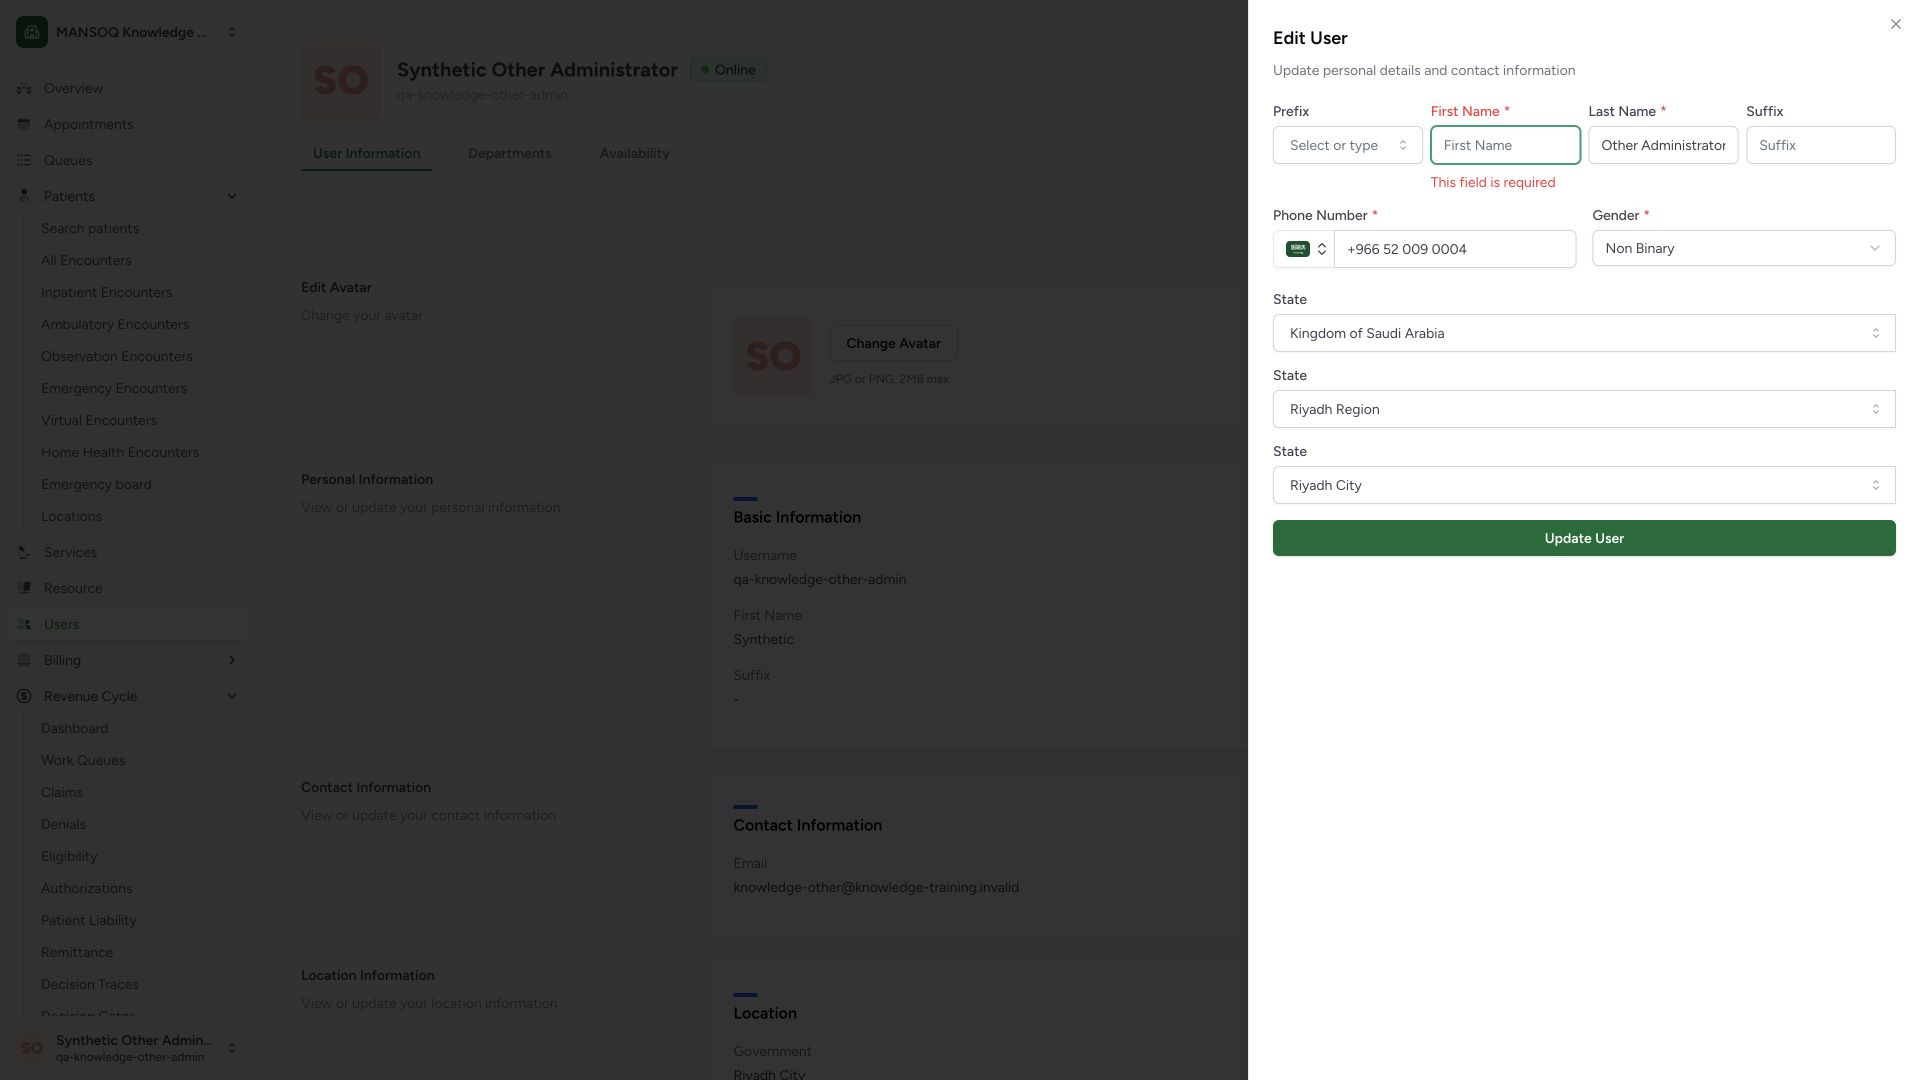Screen dimensions: 1920x1080
Task: Click the Queues list icon
Action: coord(24,160)
